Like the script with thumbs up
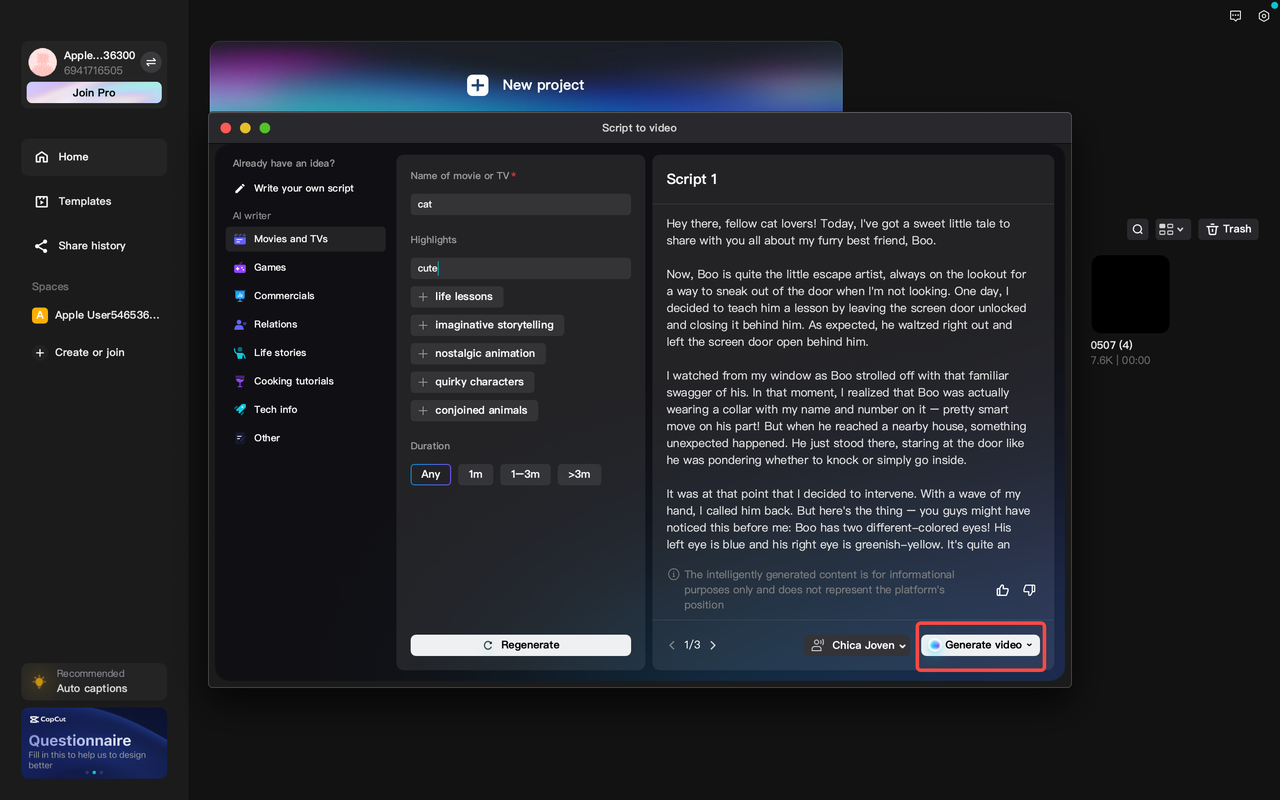Screen dimensions: 1280x800 click(x=1003, y=590)
